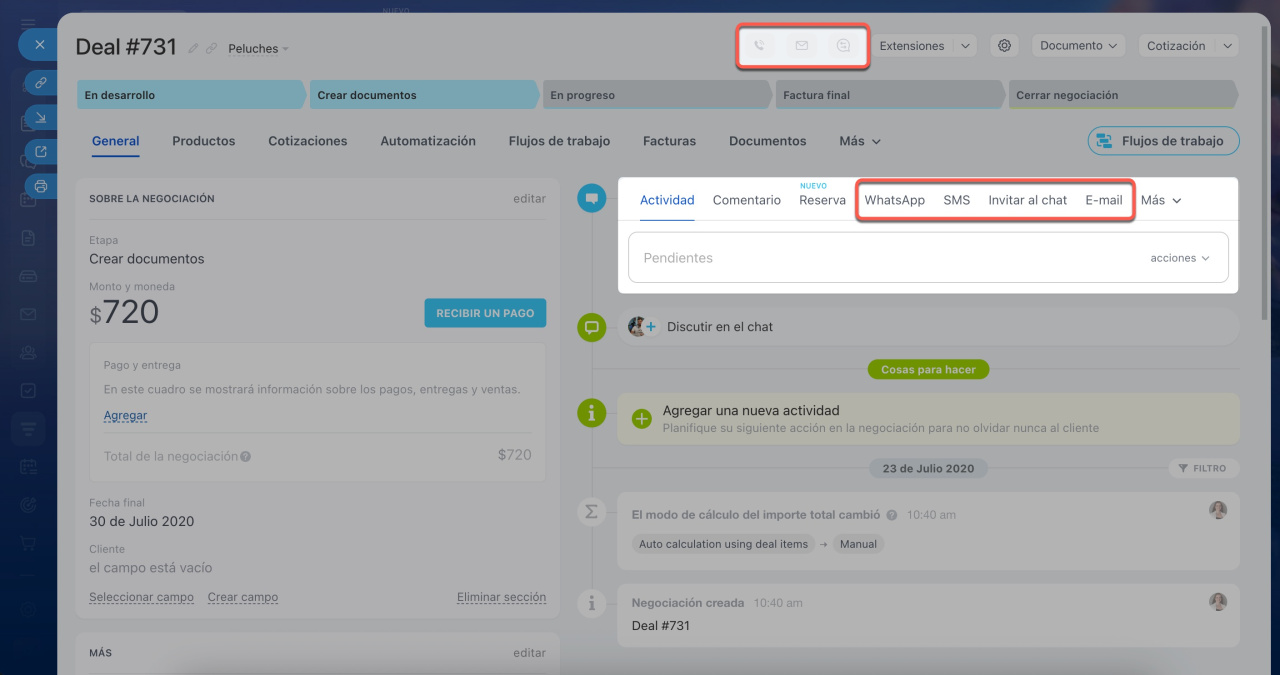Click the phone call icon in header
The height and width of the screenshot is (675, 1280).
[x=759, y=46]
